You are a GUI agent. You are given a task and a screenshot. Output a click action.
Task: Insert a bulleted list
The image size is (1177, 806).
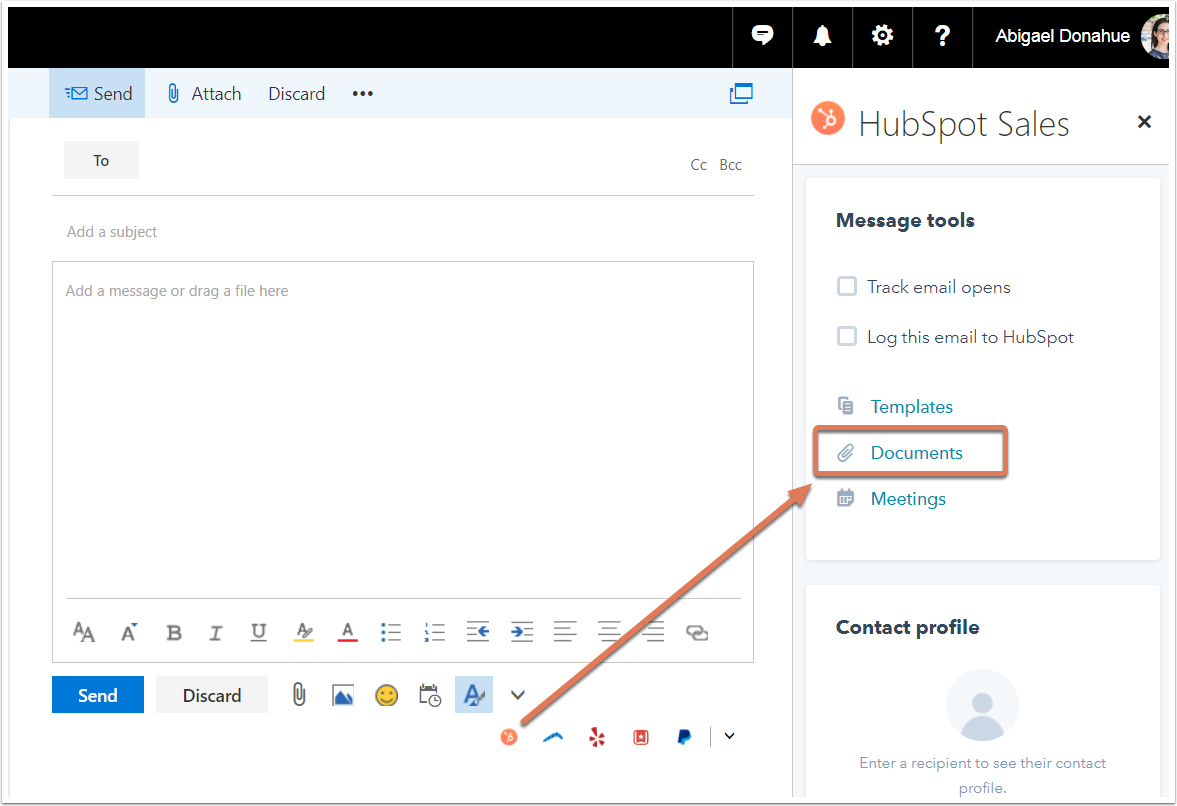390,633
